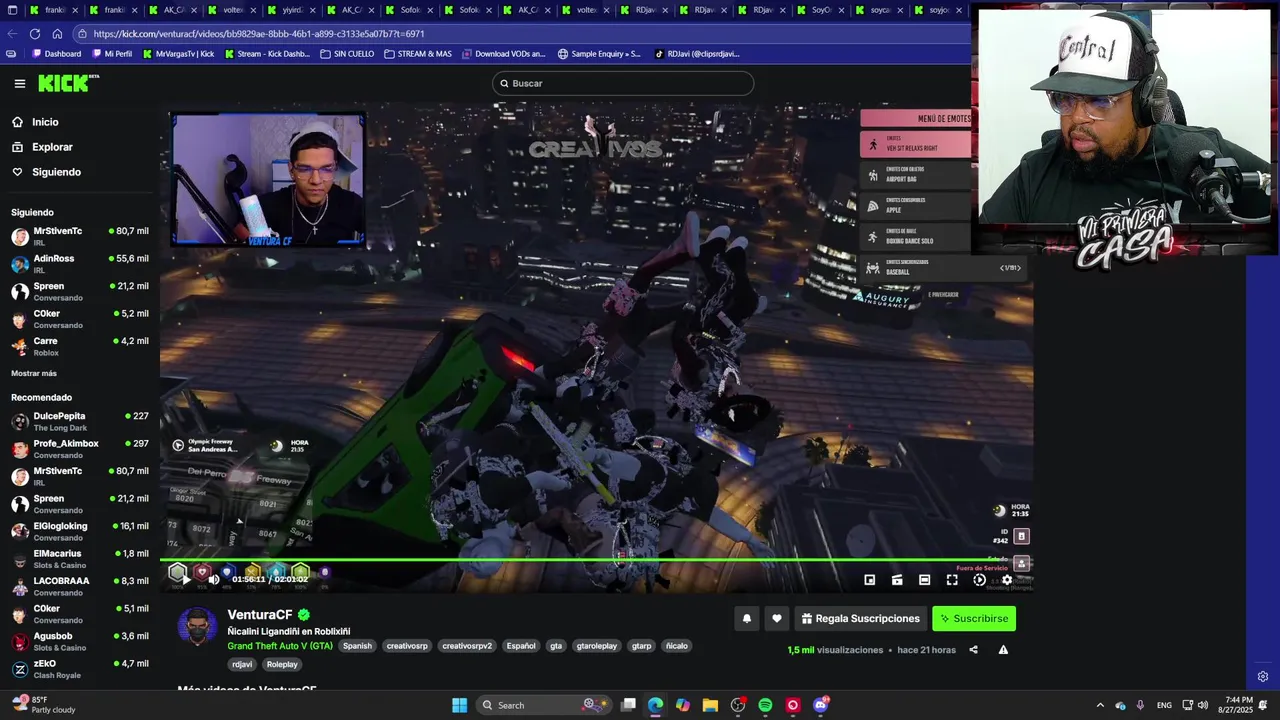Open Agusbob recommended channel
Viewport: 1280px width, 720px height.
80,641
